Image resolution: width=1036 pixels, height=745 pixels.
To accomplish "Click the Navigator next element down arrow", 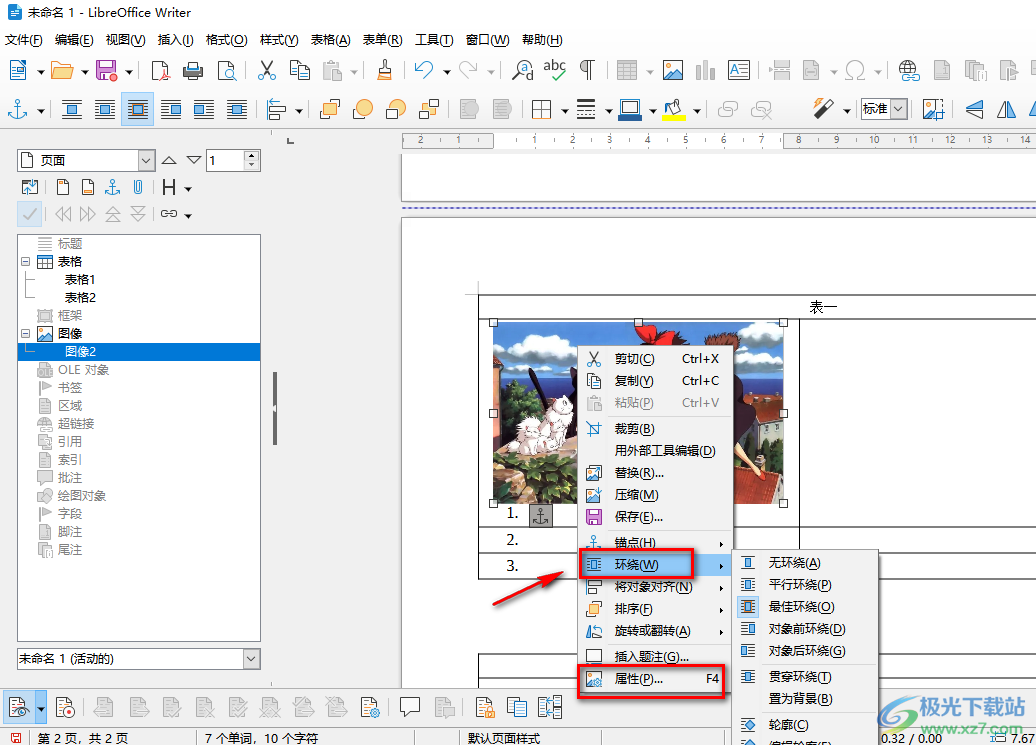I will tap(194, 160).
